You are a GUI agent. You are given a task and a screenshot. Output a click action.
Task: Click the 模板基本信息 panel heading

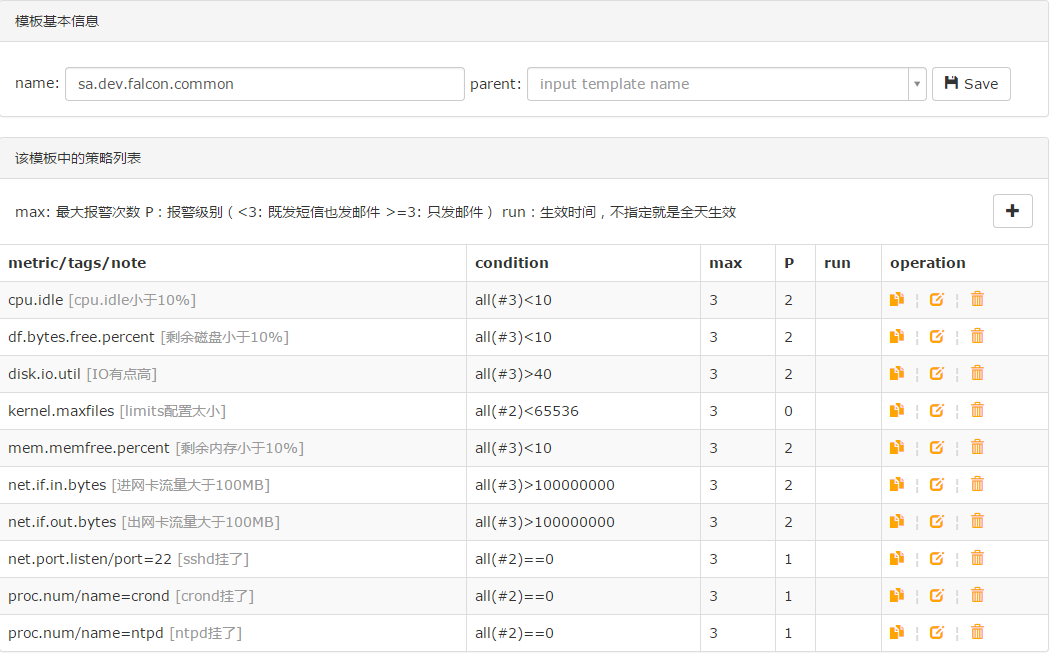click(57, 21)
